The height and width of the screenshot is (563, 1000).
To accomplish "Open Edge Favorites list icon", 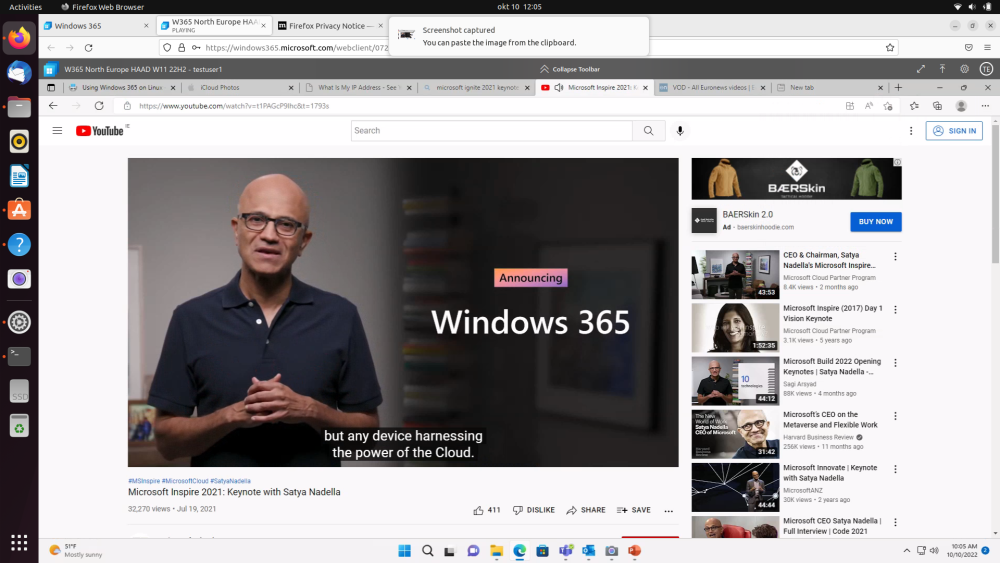I will pyautogui.click(x=914, y=106).
